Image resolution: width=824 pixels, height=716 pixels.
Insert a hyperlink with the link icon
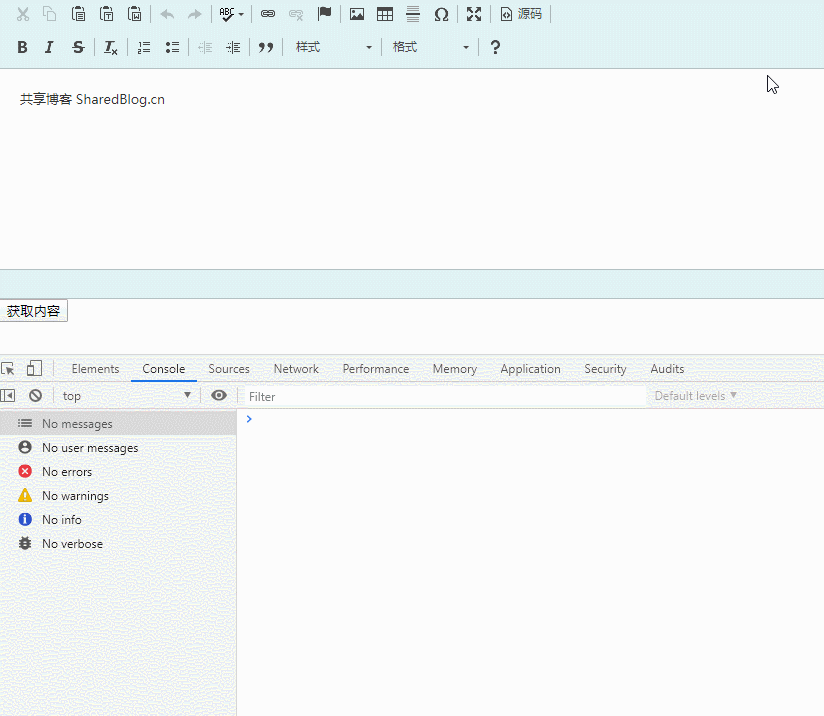[268, 14]
